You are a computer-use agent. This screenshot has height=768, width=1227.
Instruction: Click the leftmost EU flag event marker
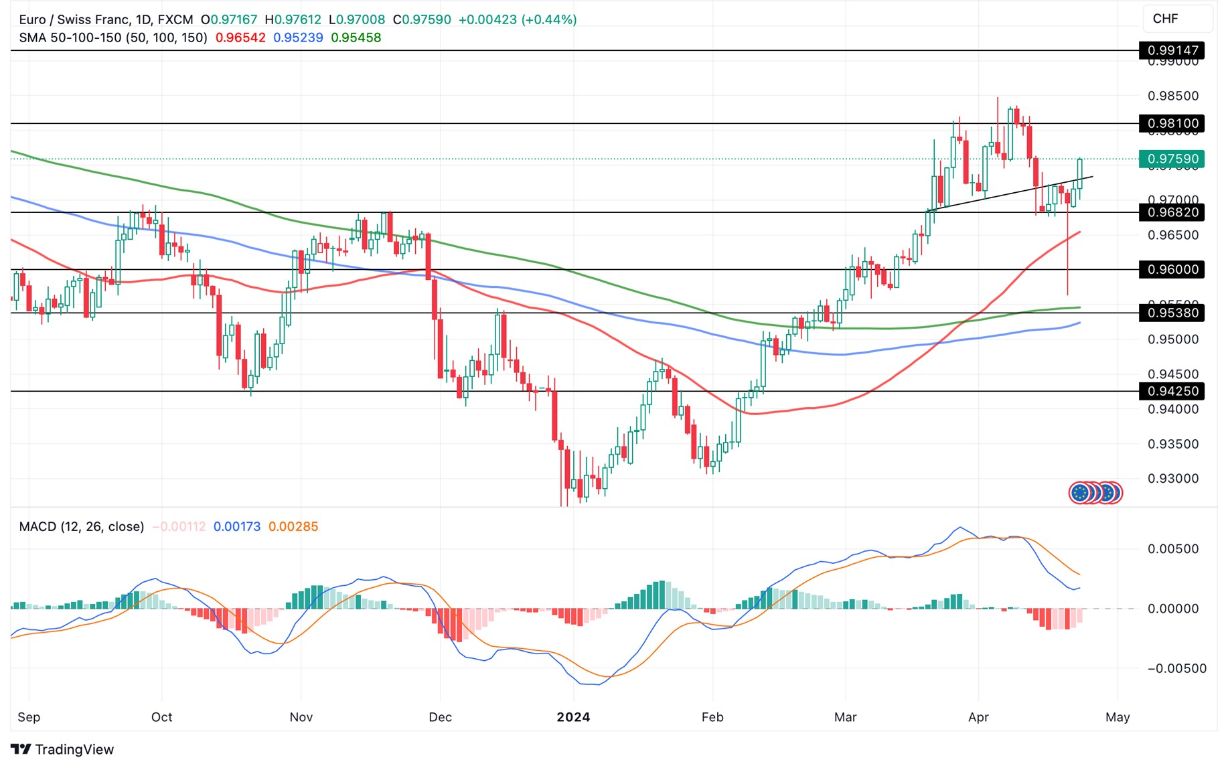point(1080,491)
